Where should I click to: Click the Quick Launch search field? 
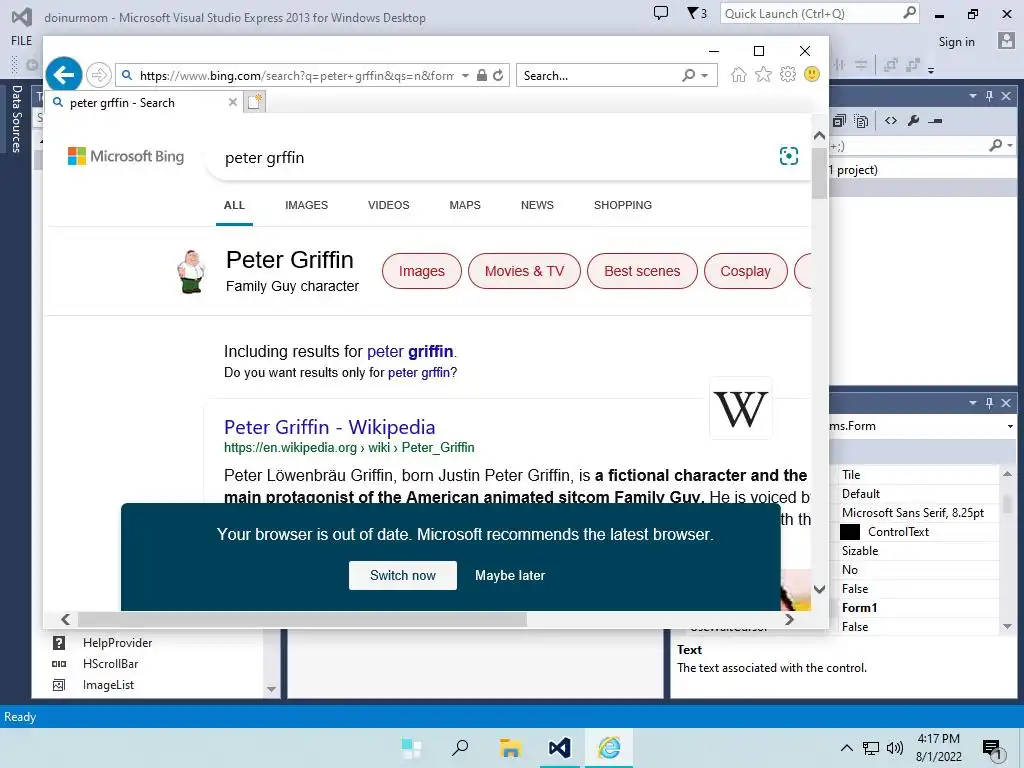(820, 14)
